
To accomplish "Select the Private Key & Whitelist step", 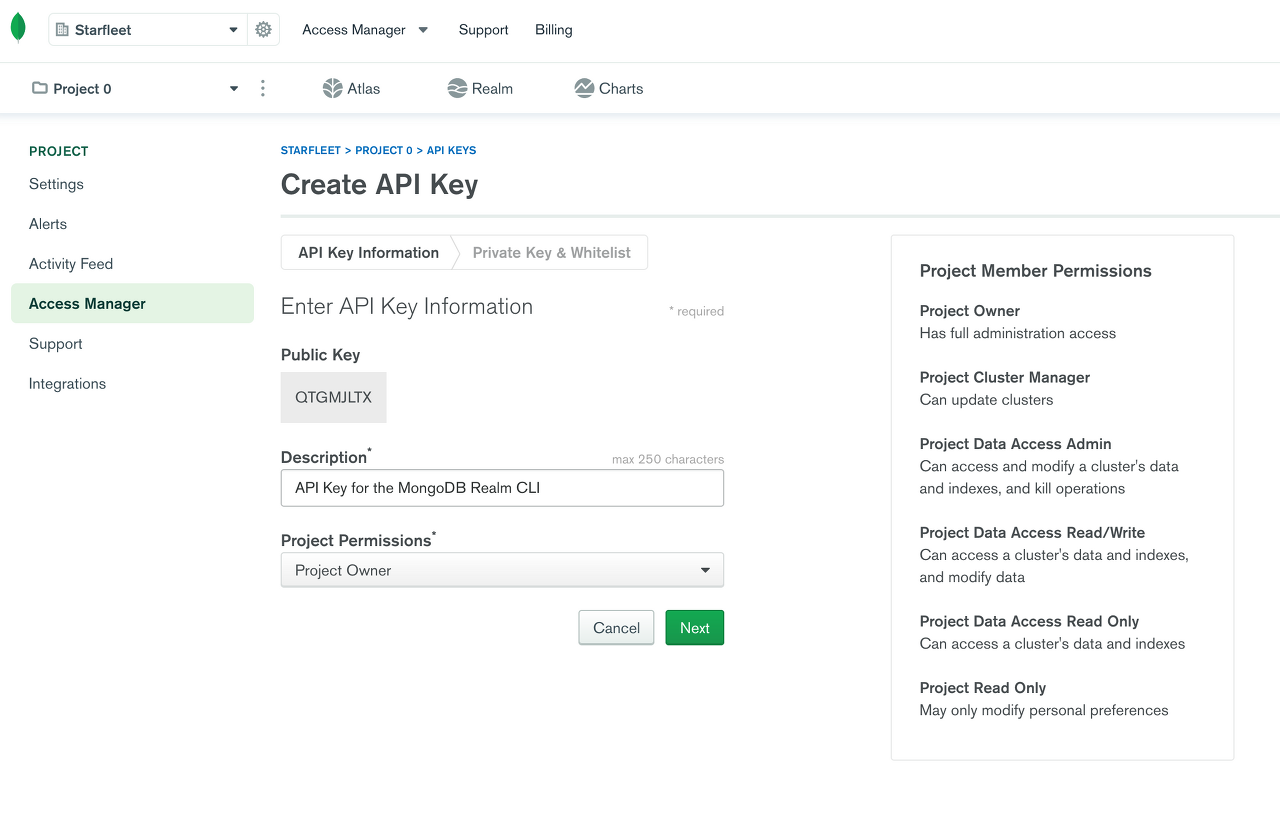I will tap(551, 253).
